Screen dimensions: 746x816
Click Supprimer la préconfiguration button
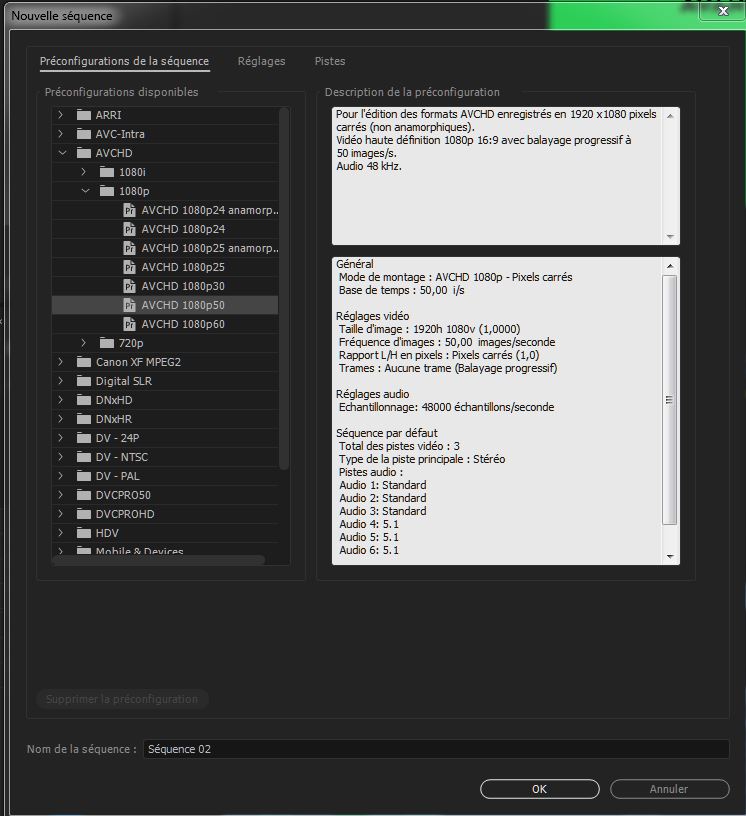coord(122,699)
